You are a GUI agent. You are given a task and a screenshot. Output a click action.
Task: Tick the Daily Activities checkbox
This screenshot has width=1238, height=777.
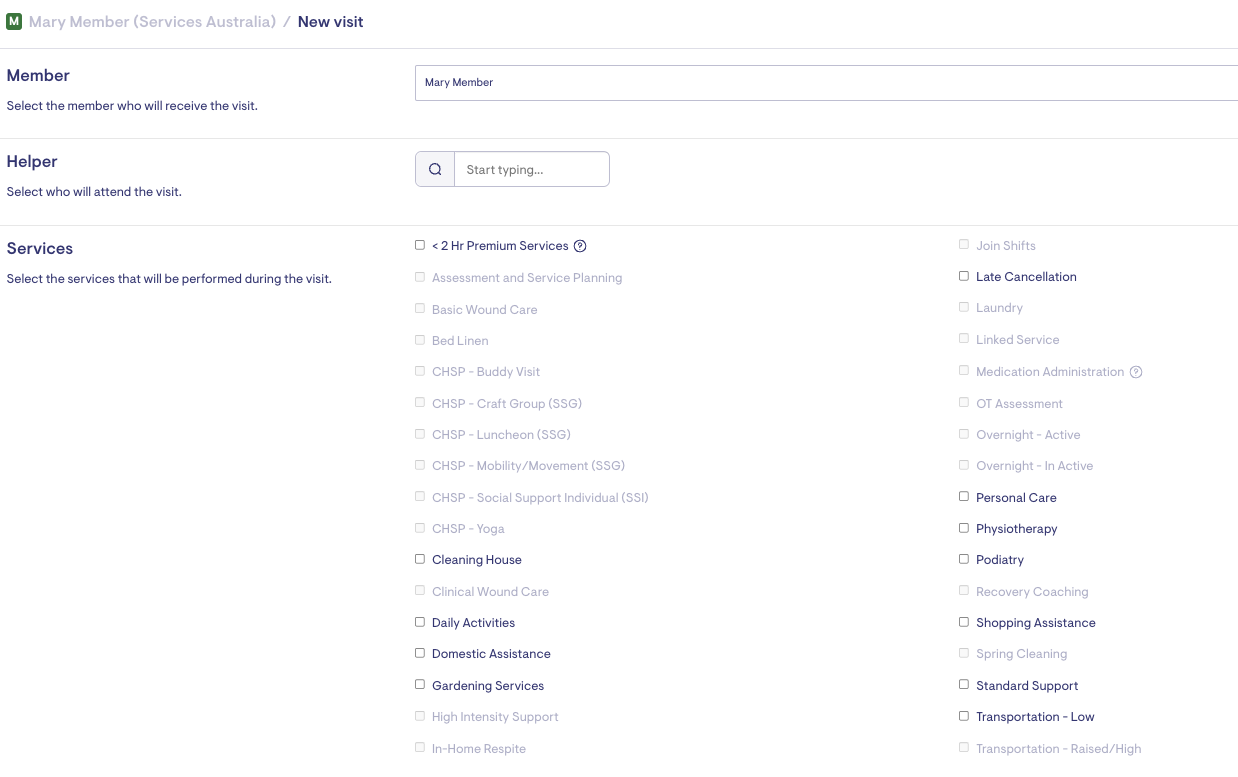point(420,622)
